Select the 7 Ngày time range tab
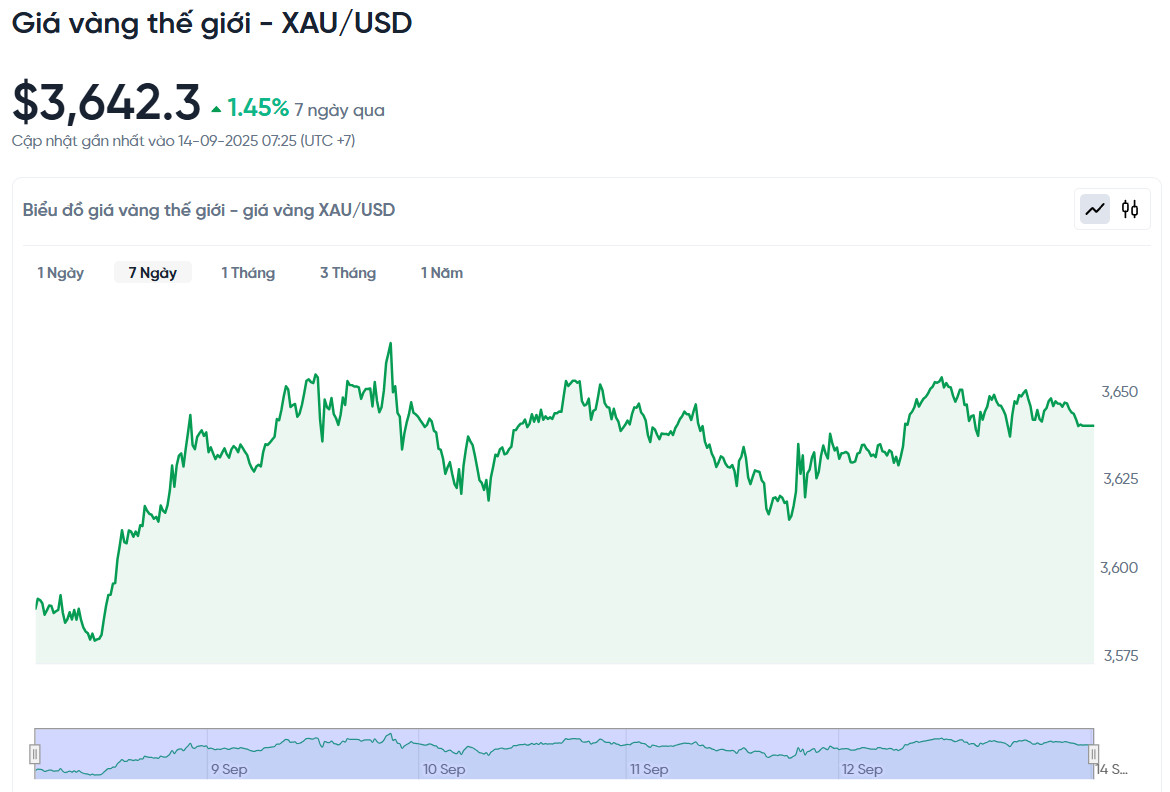1170x792 pixels. click(152, 272)
